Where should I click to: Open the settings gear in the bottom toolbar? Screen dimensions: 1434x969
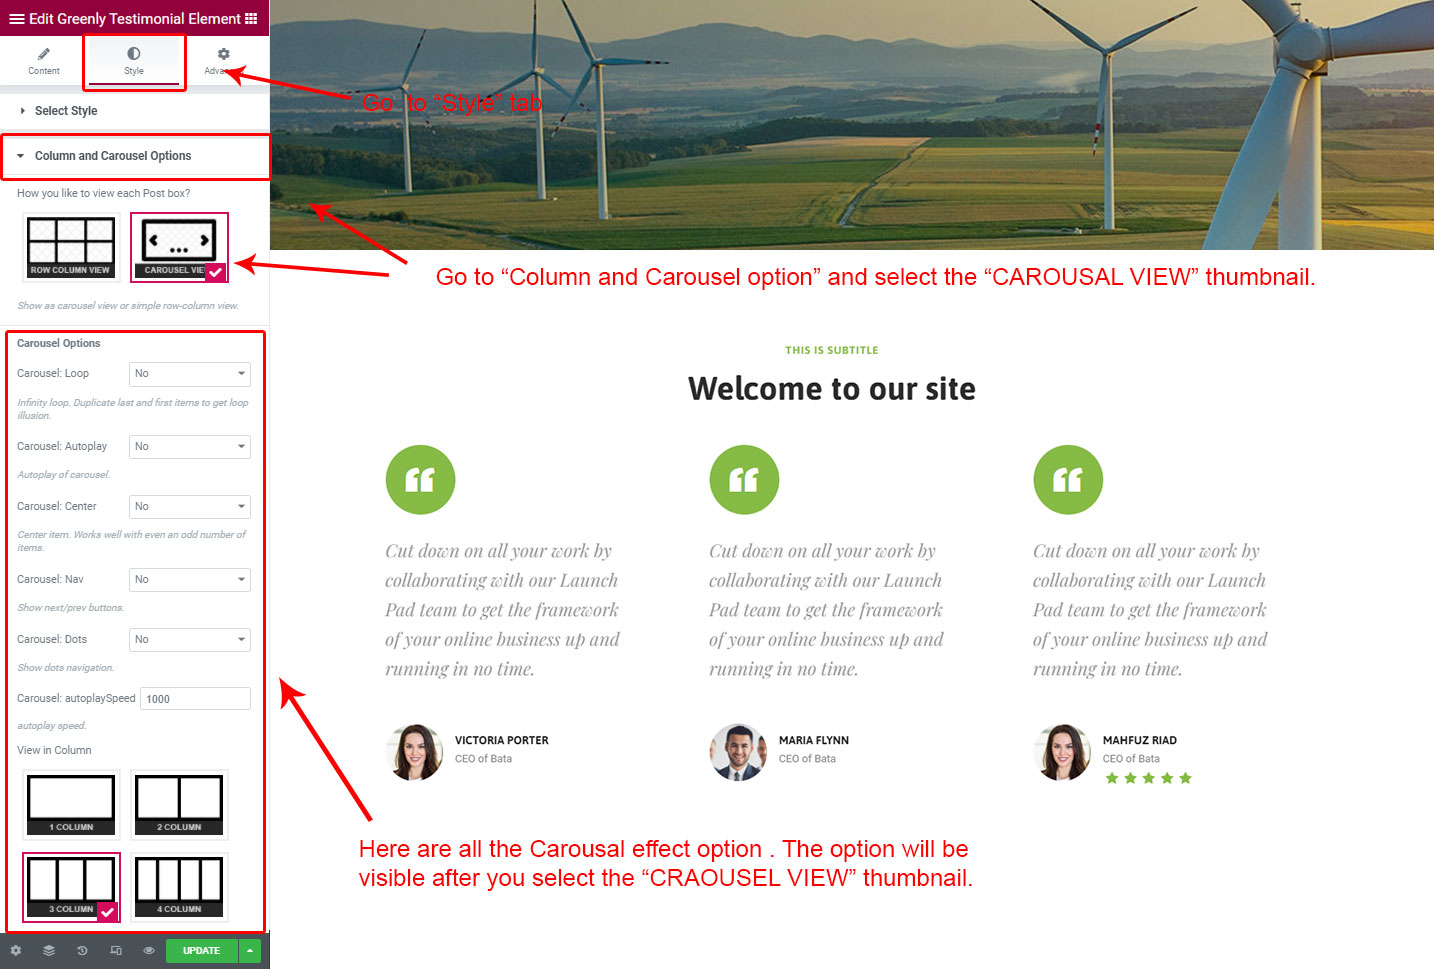point(16,950)
